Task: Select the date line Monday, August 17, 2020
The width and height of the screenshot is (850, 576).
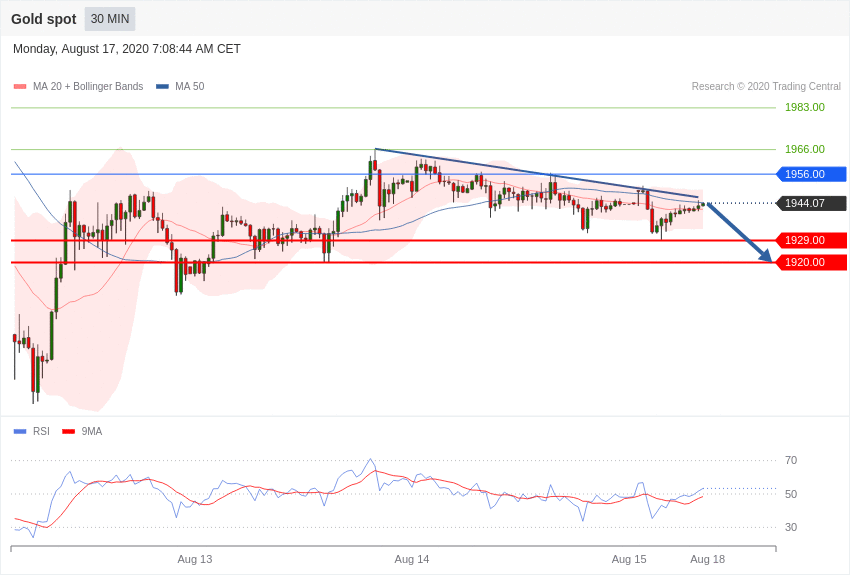Action: 127,49
